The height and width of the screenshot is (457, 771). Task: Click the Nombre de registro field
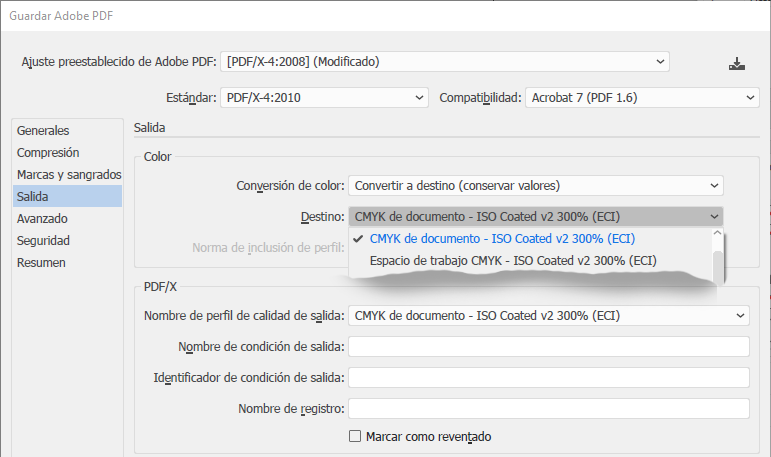coord(549,408)
